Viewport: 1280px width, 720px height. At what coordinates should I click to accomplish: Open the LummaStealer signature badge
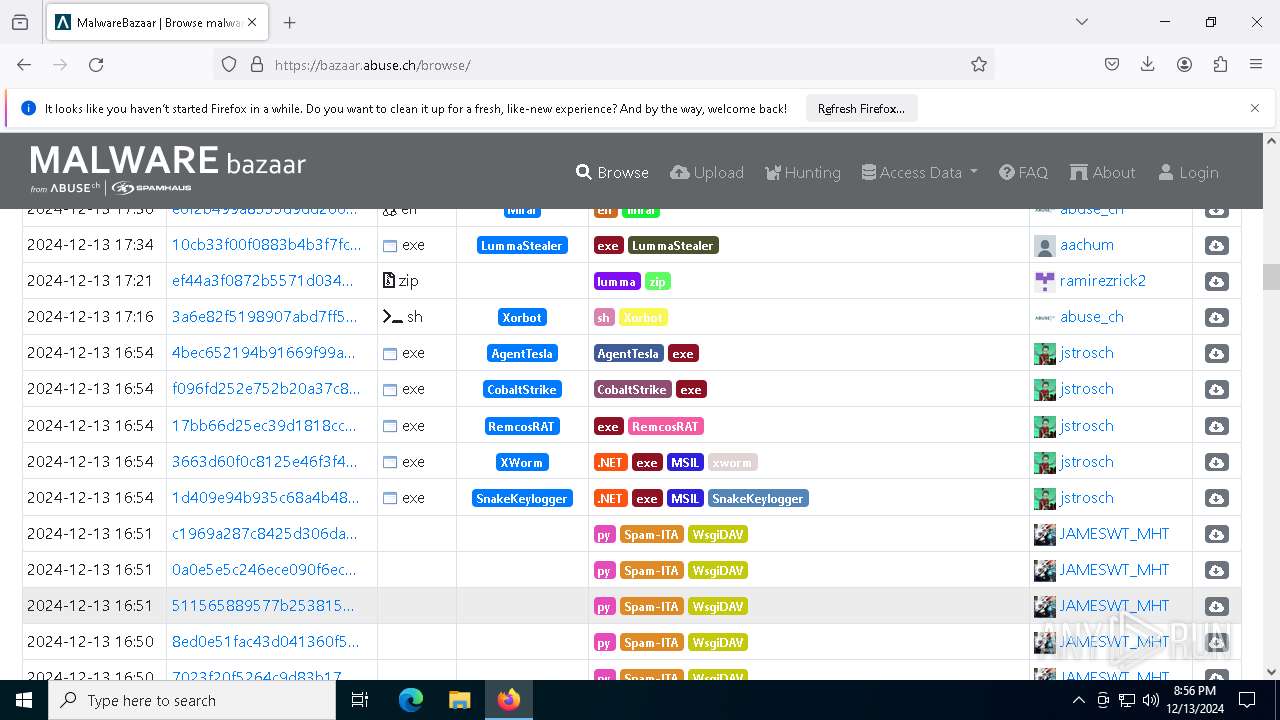(522, 245)
